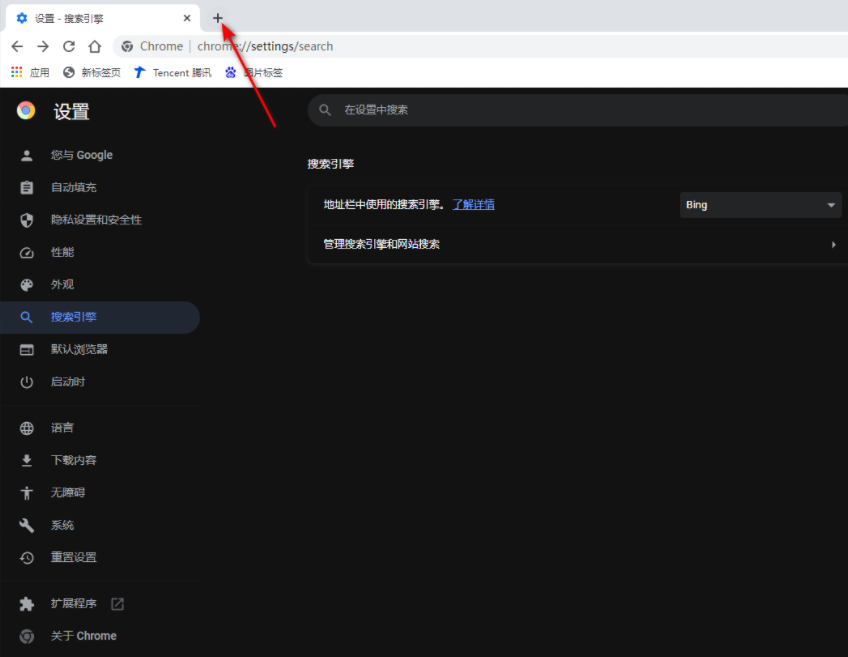This screenshot has width=848, height=657.
Task: Click the Chrome site info chip
Action: (x=153, y=47)
